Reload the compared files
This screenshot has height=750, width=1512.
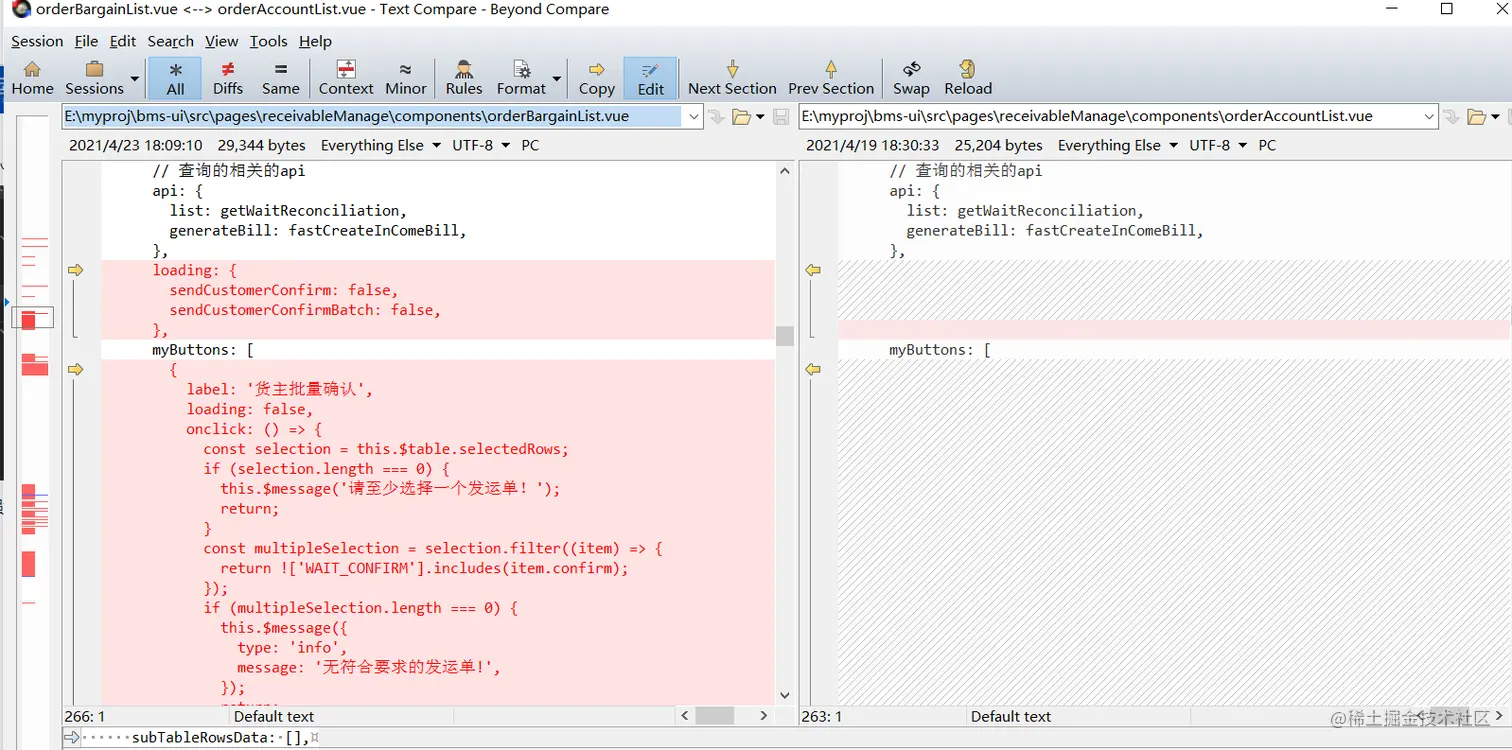(968, 78)
